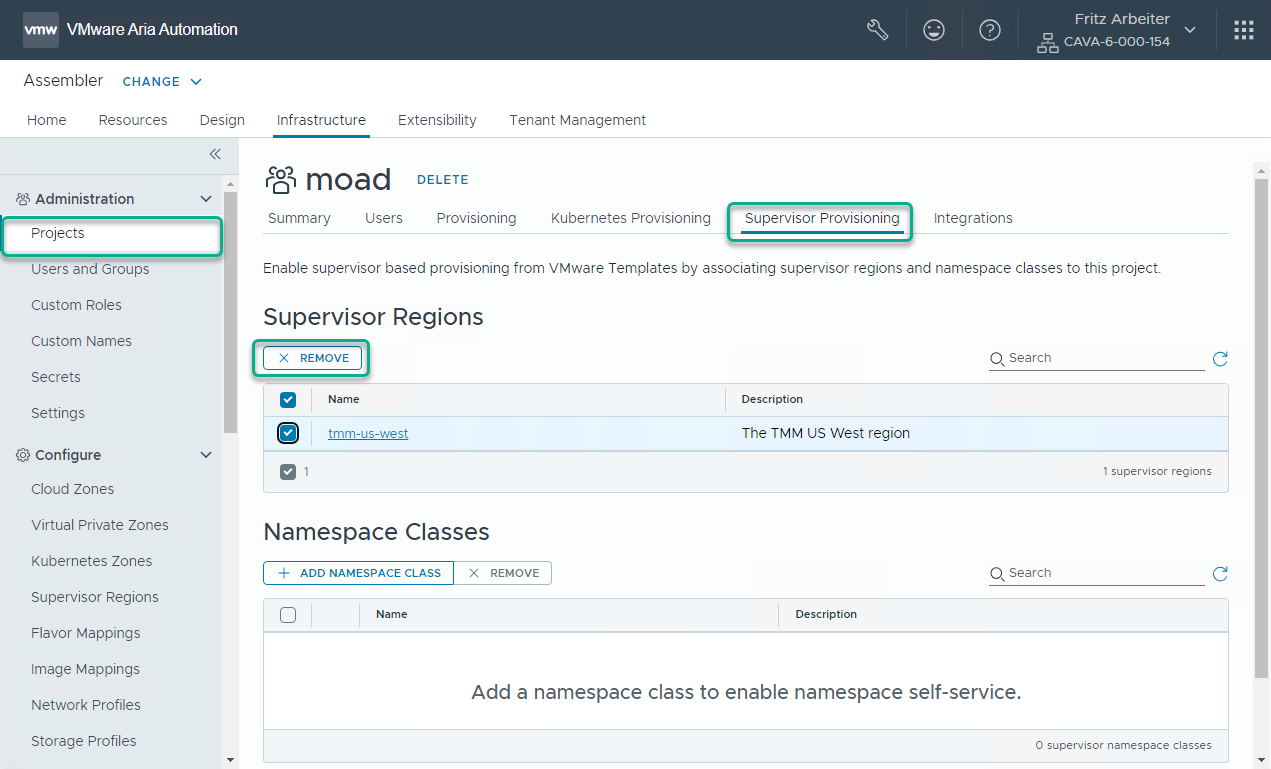Select the Infrastructure tab
Image resolution: width=1271 pixels, height=769 pixels.
click(x=321, y=120)
